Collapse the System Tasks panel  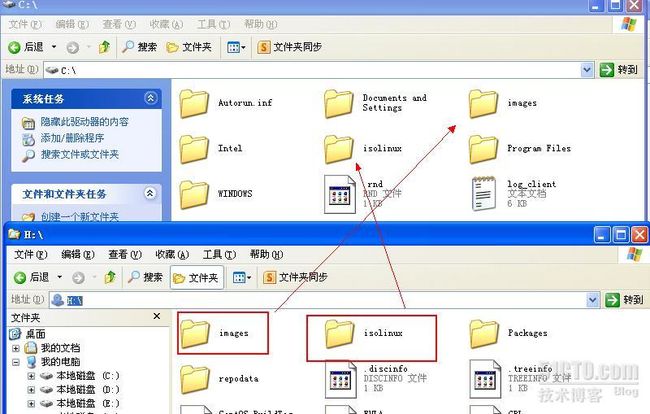click(150, 98)
